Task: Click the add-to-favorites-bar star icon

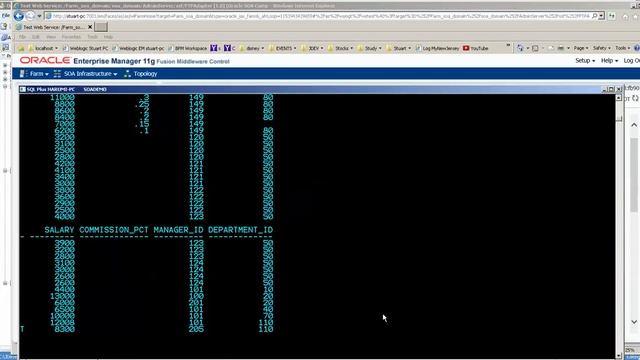Action: (20, 48)
